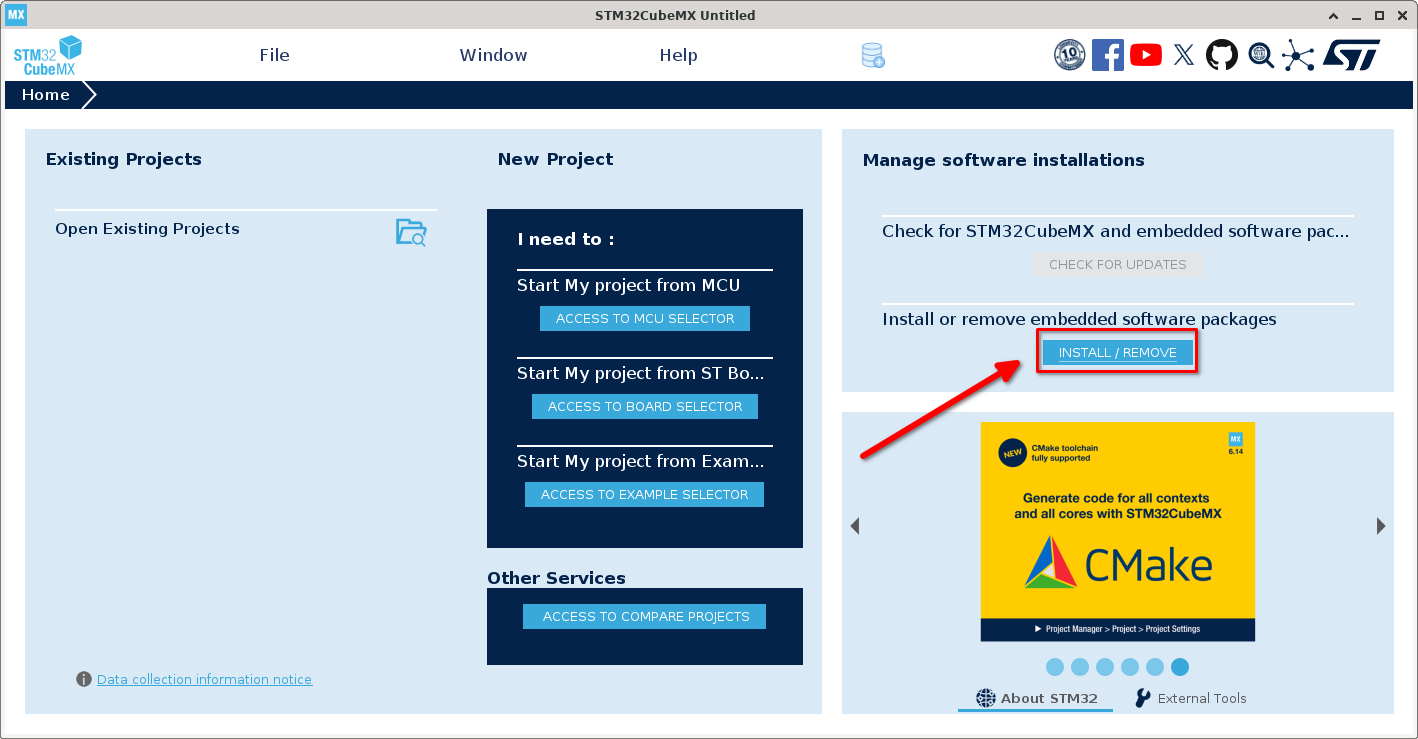This screenshot has height=739, width=1418.
Task: Open the GitHub icon link
Action: (x=1221, y=55)
